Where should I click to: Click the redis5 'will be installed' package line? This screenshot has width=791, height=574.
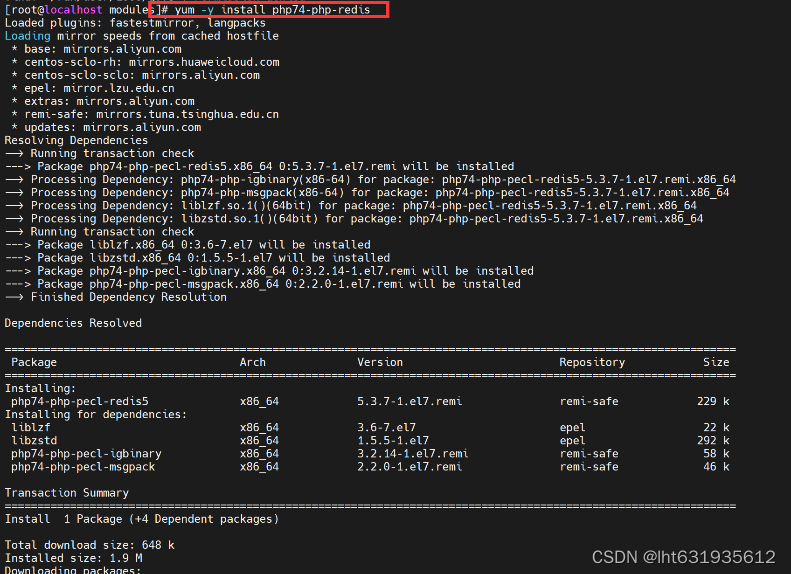(260, 166)
